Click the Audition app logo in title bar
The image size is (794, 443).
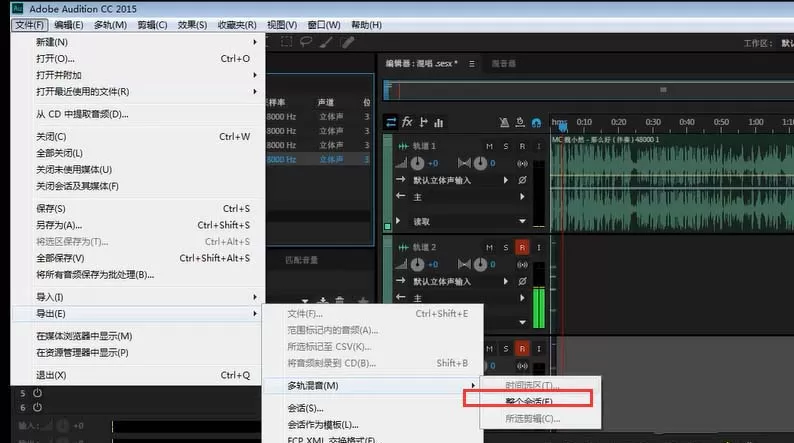[x=18, y=9]
